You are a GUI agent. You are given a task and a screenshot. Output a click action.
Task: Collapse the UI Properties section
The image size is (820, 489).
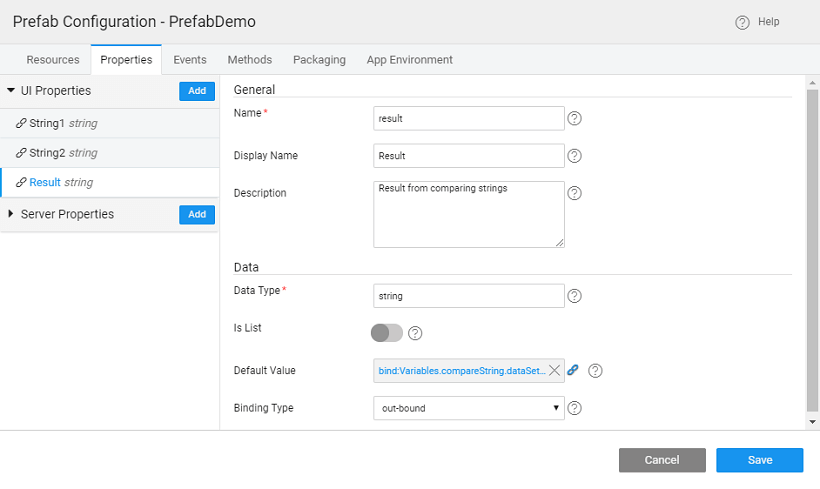click(x=11, y=91)
